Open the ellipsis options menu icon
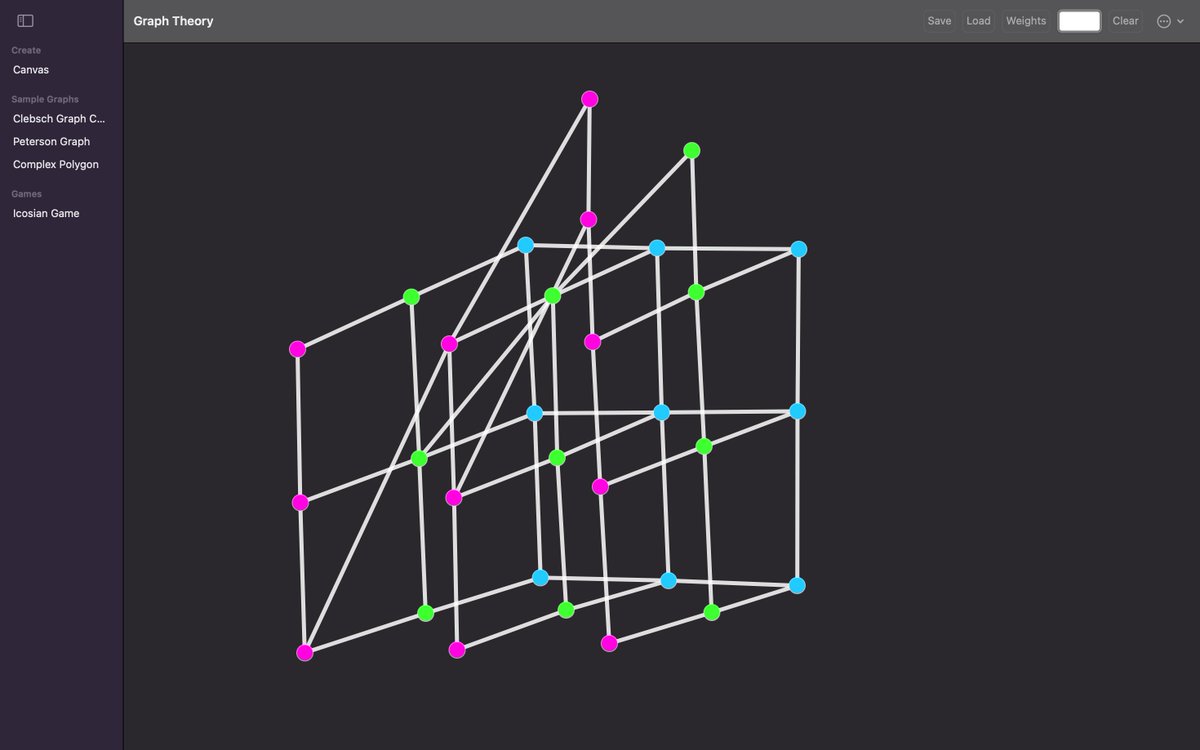 coord(1163,20)
